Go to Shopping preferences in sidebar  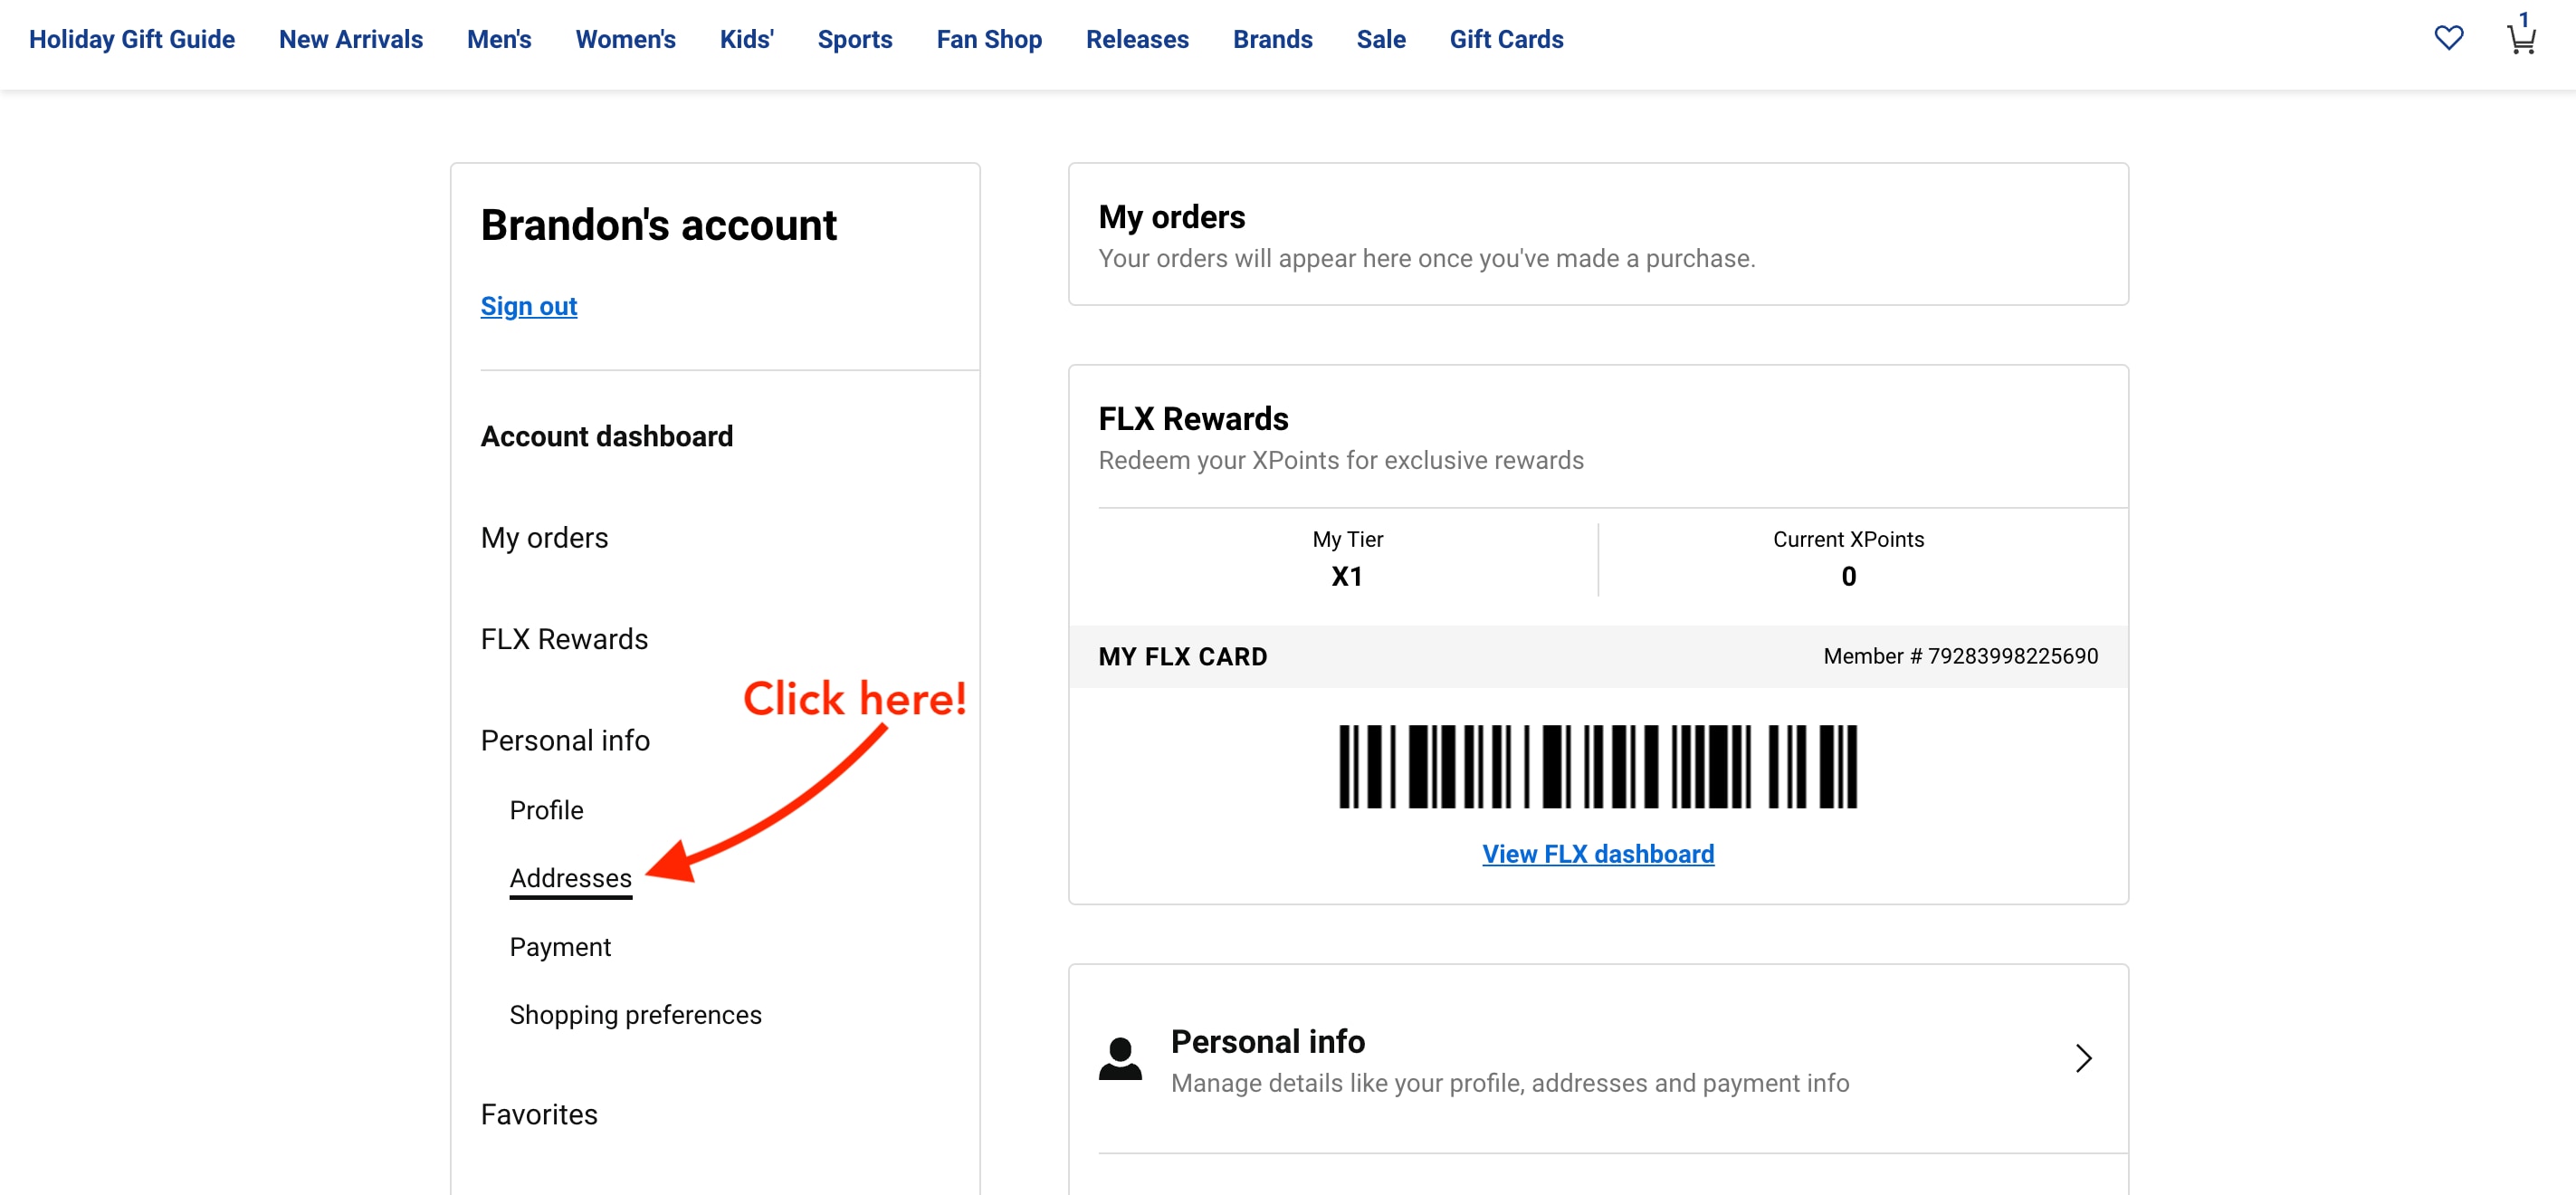pos(635,1014)
